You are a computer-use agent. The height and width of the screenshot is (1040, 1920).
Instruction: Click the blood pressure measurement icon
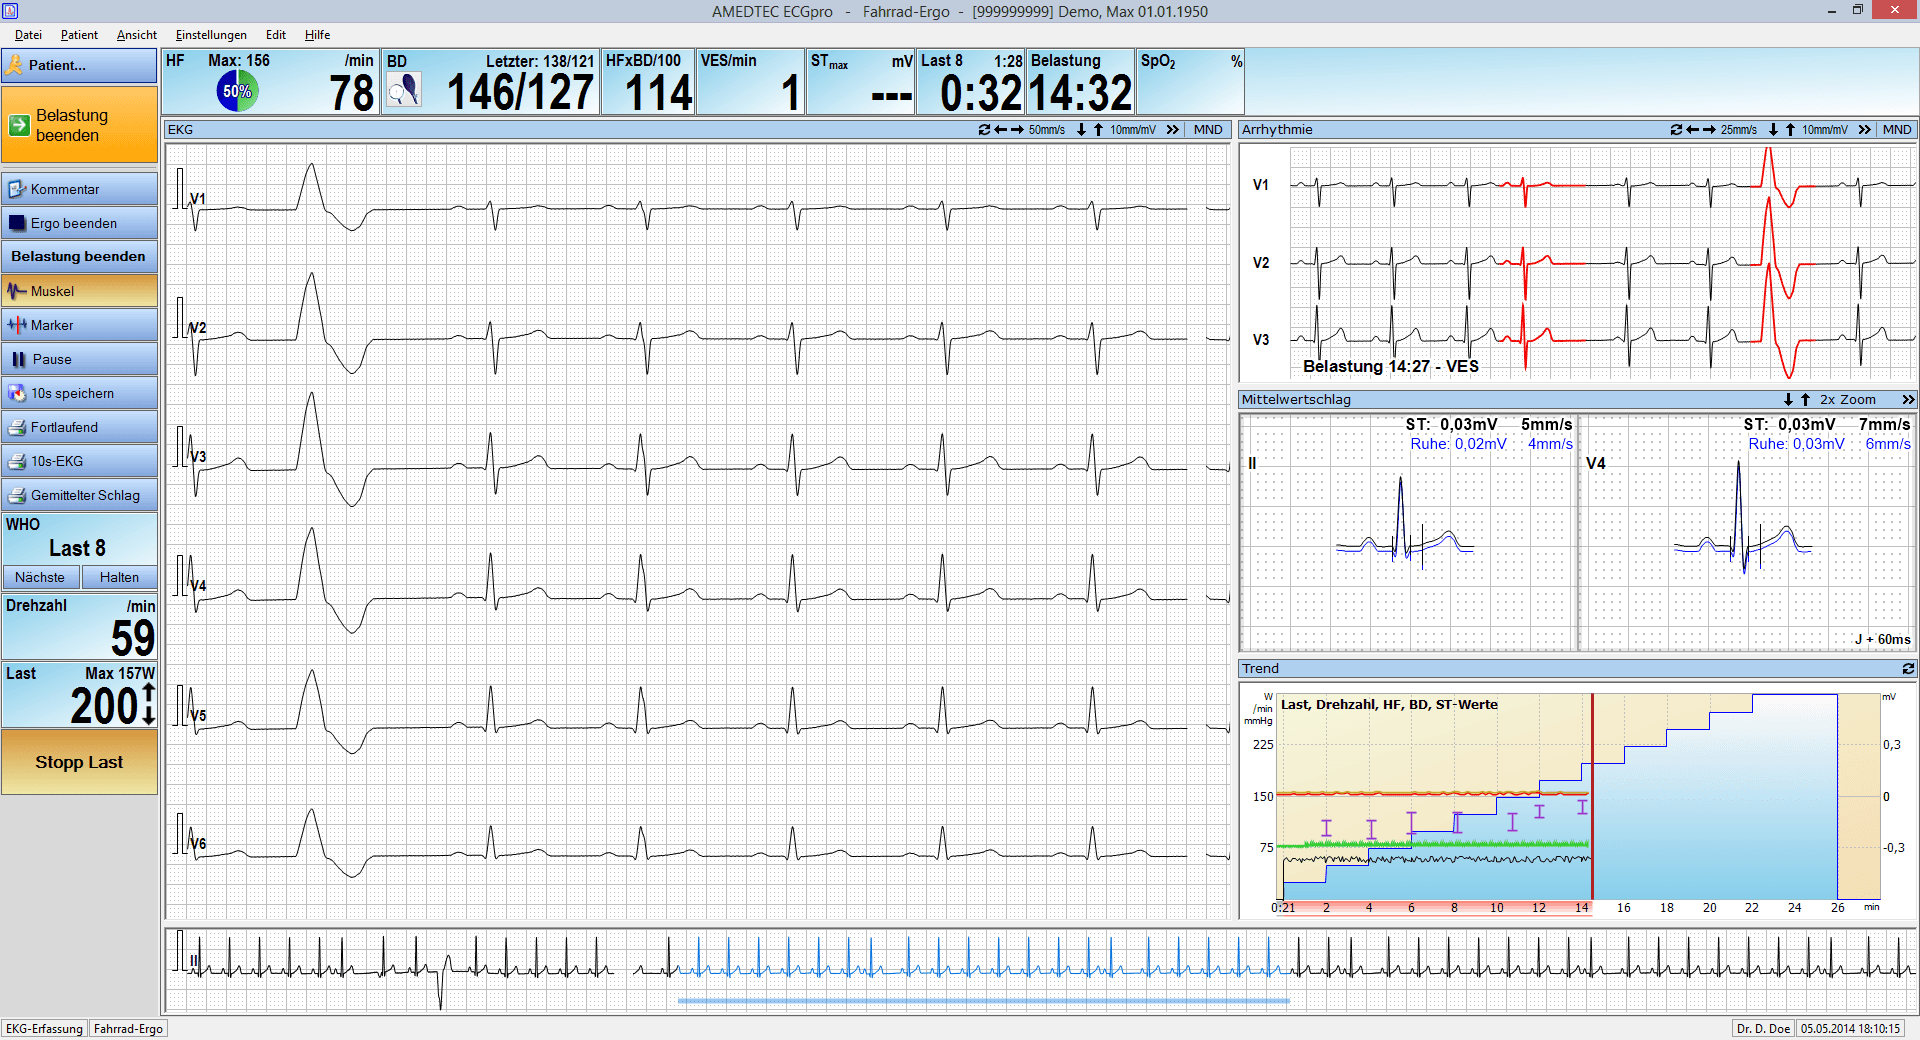click(404, 91)
